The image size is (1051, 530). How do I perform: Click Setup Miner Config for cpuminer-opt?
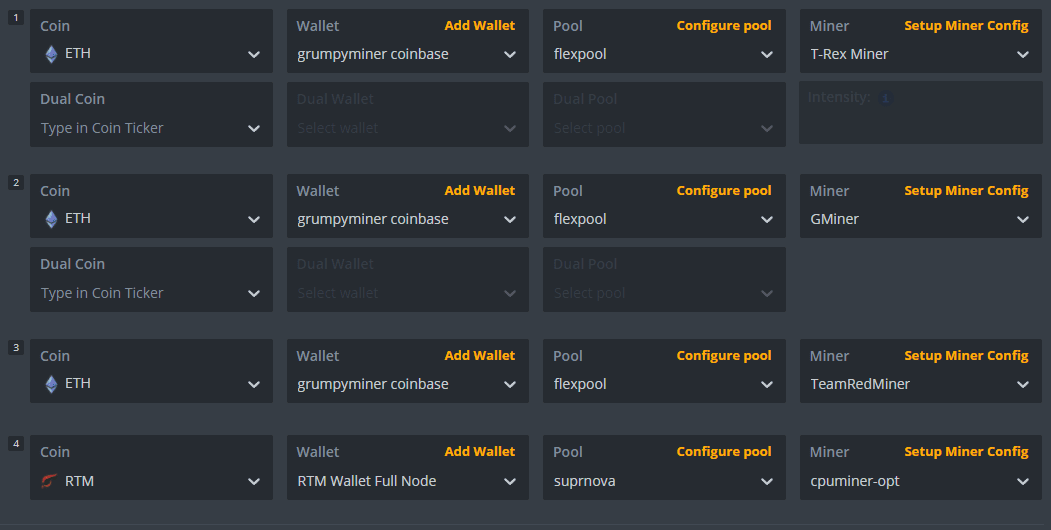pos(966,452)
